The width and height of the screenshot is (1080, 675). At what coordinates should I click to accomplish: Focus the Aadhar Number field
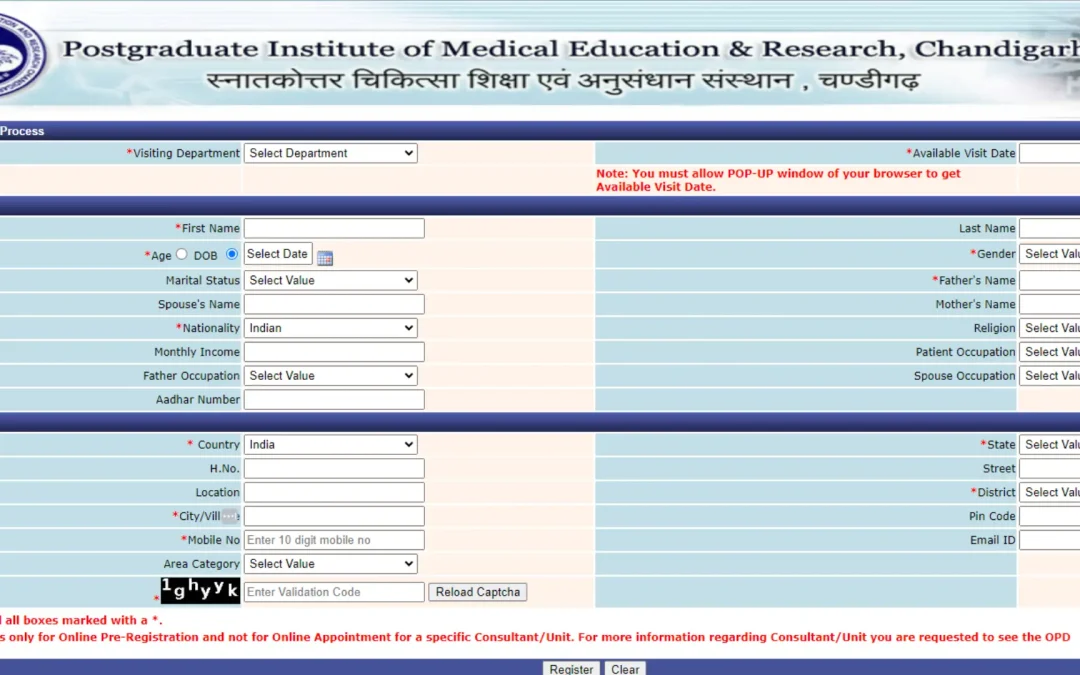[334, 399]
